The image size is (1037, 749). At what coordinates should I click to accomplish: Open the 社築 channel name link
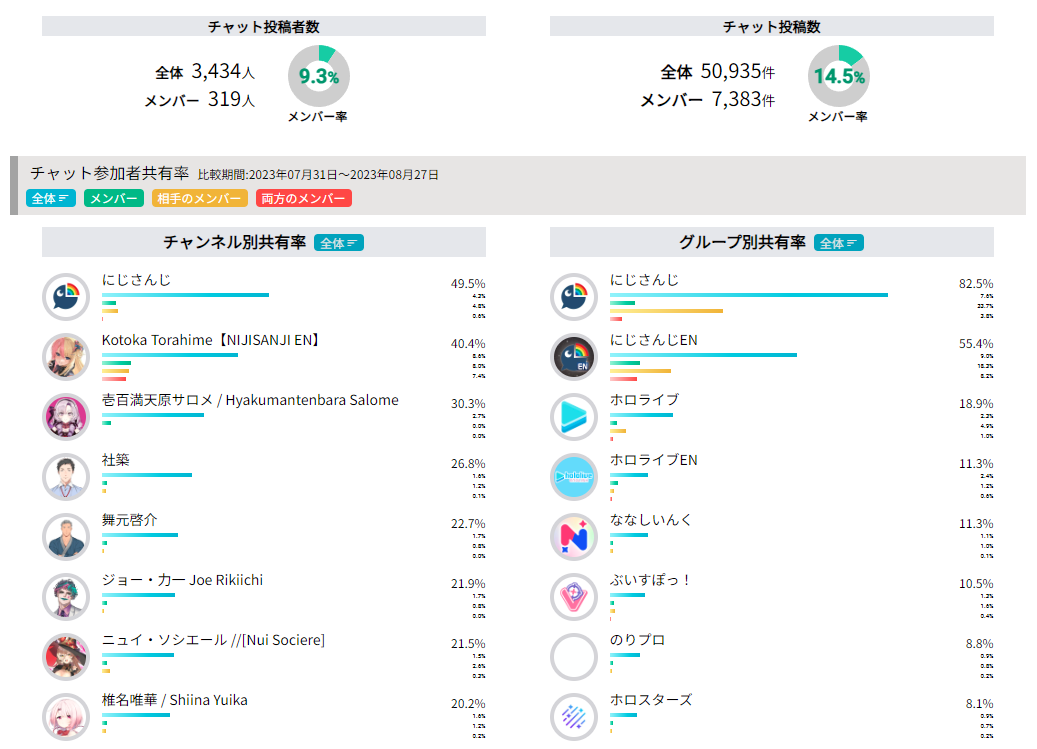point(116,460)
